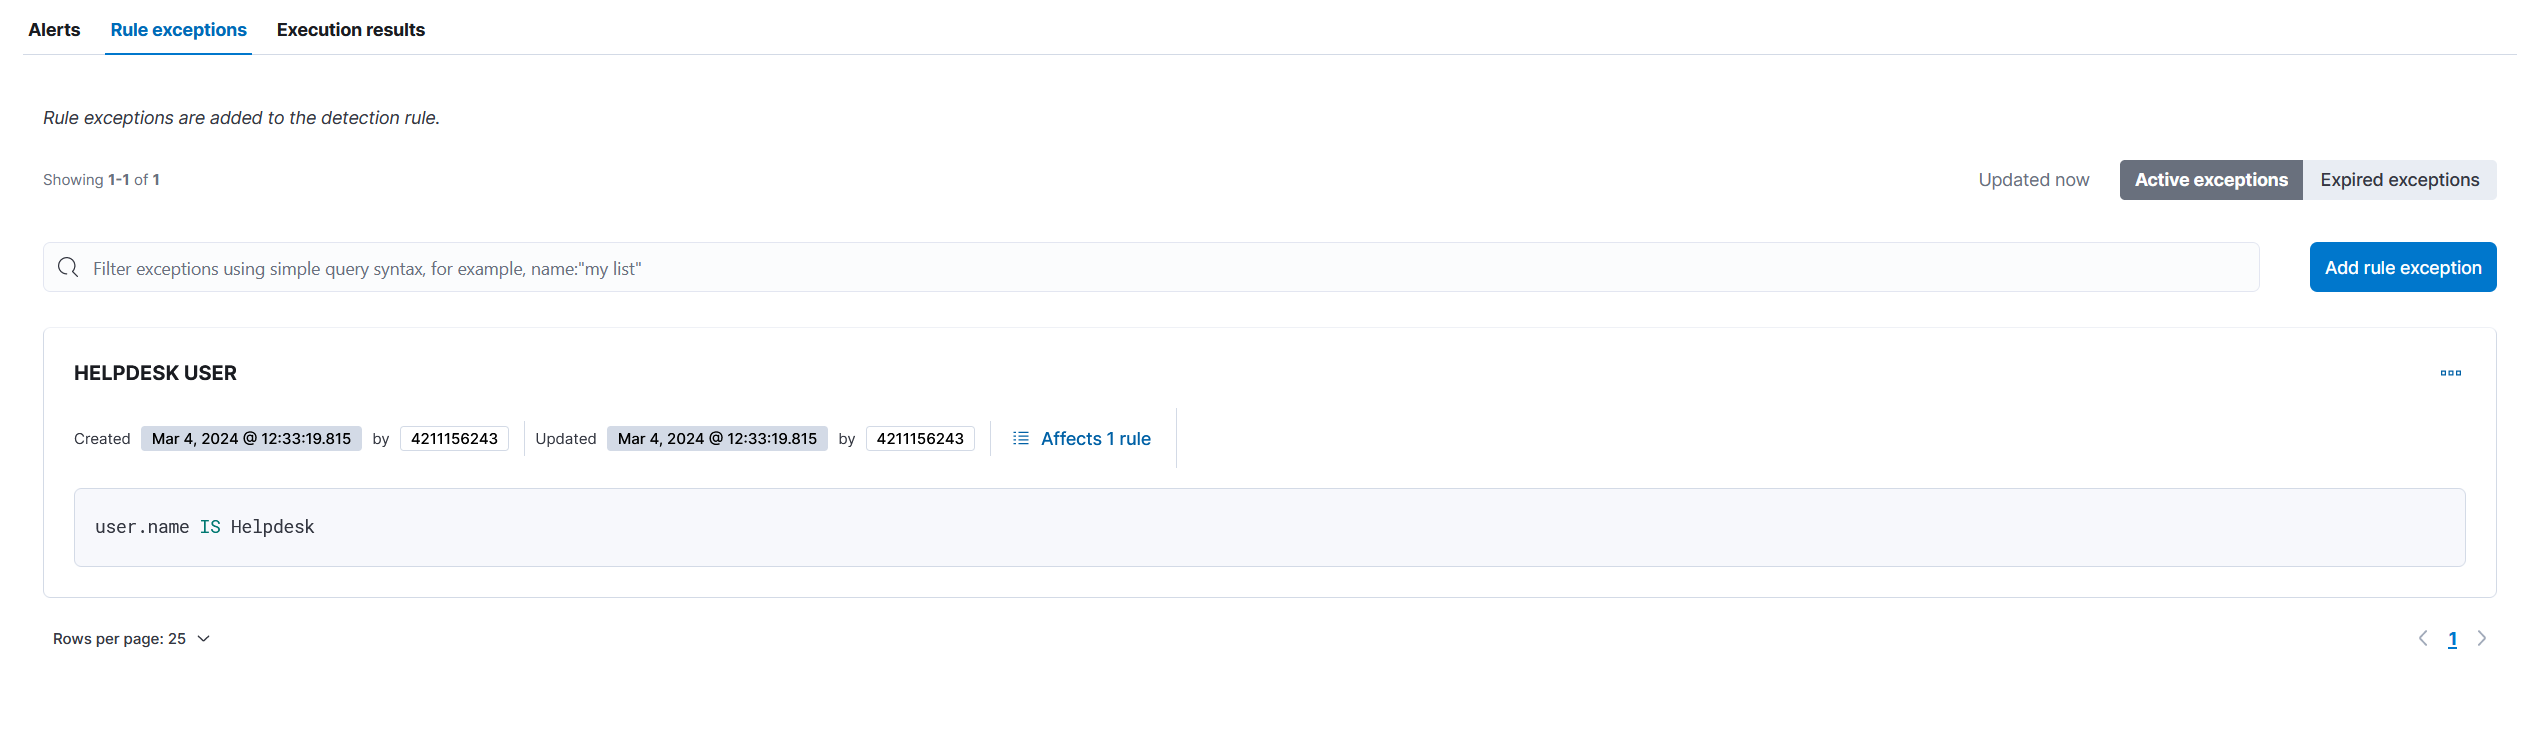
Task: Click the list icon beside Affects 1 rule
Action: tap(1020, 438)
